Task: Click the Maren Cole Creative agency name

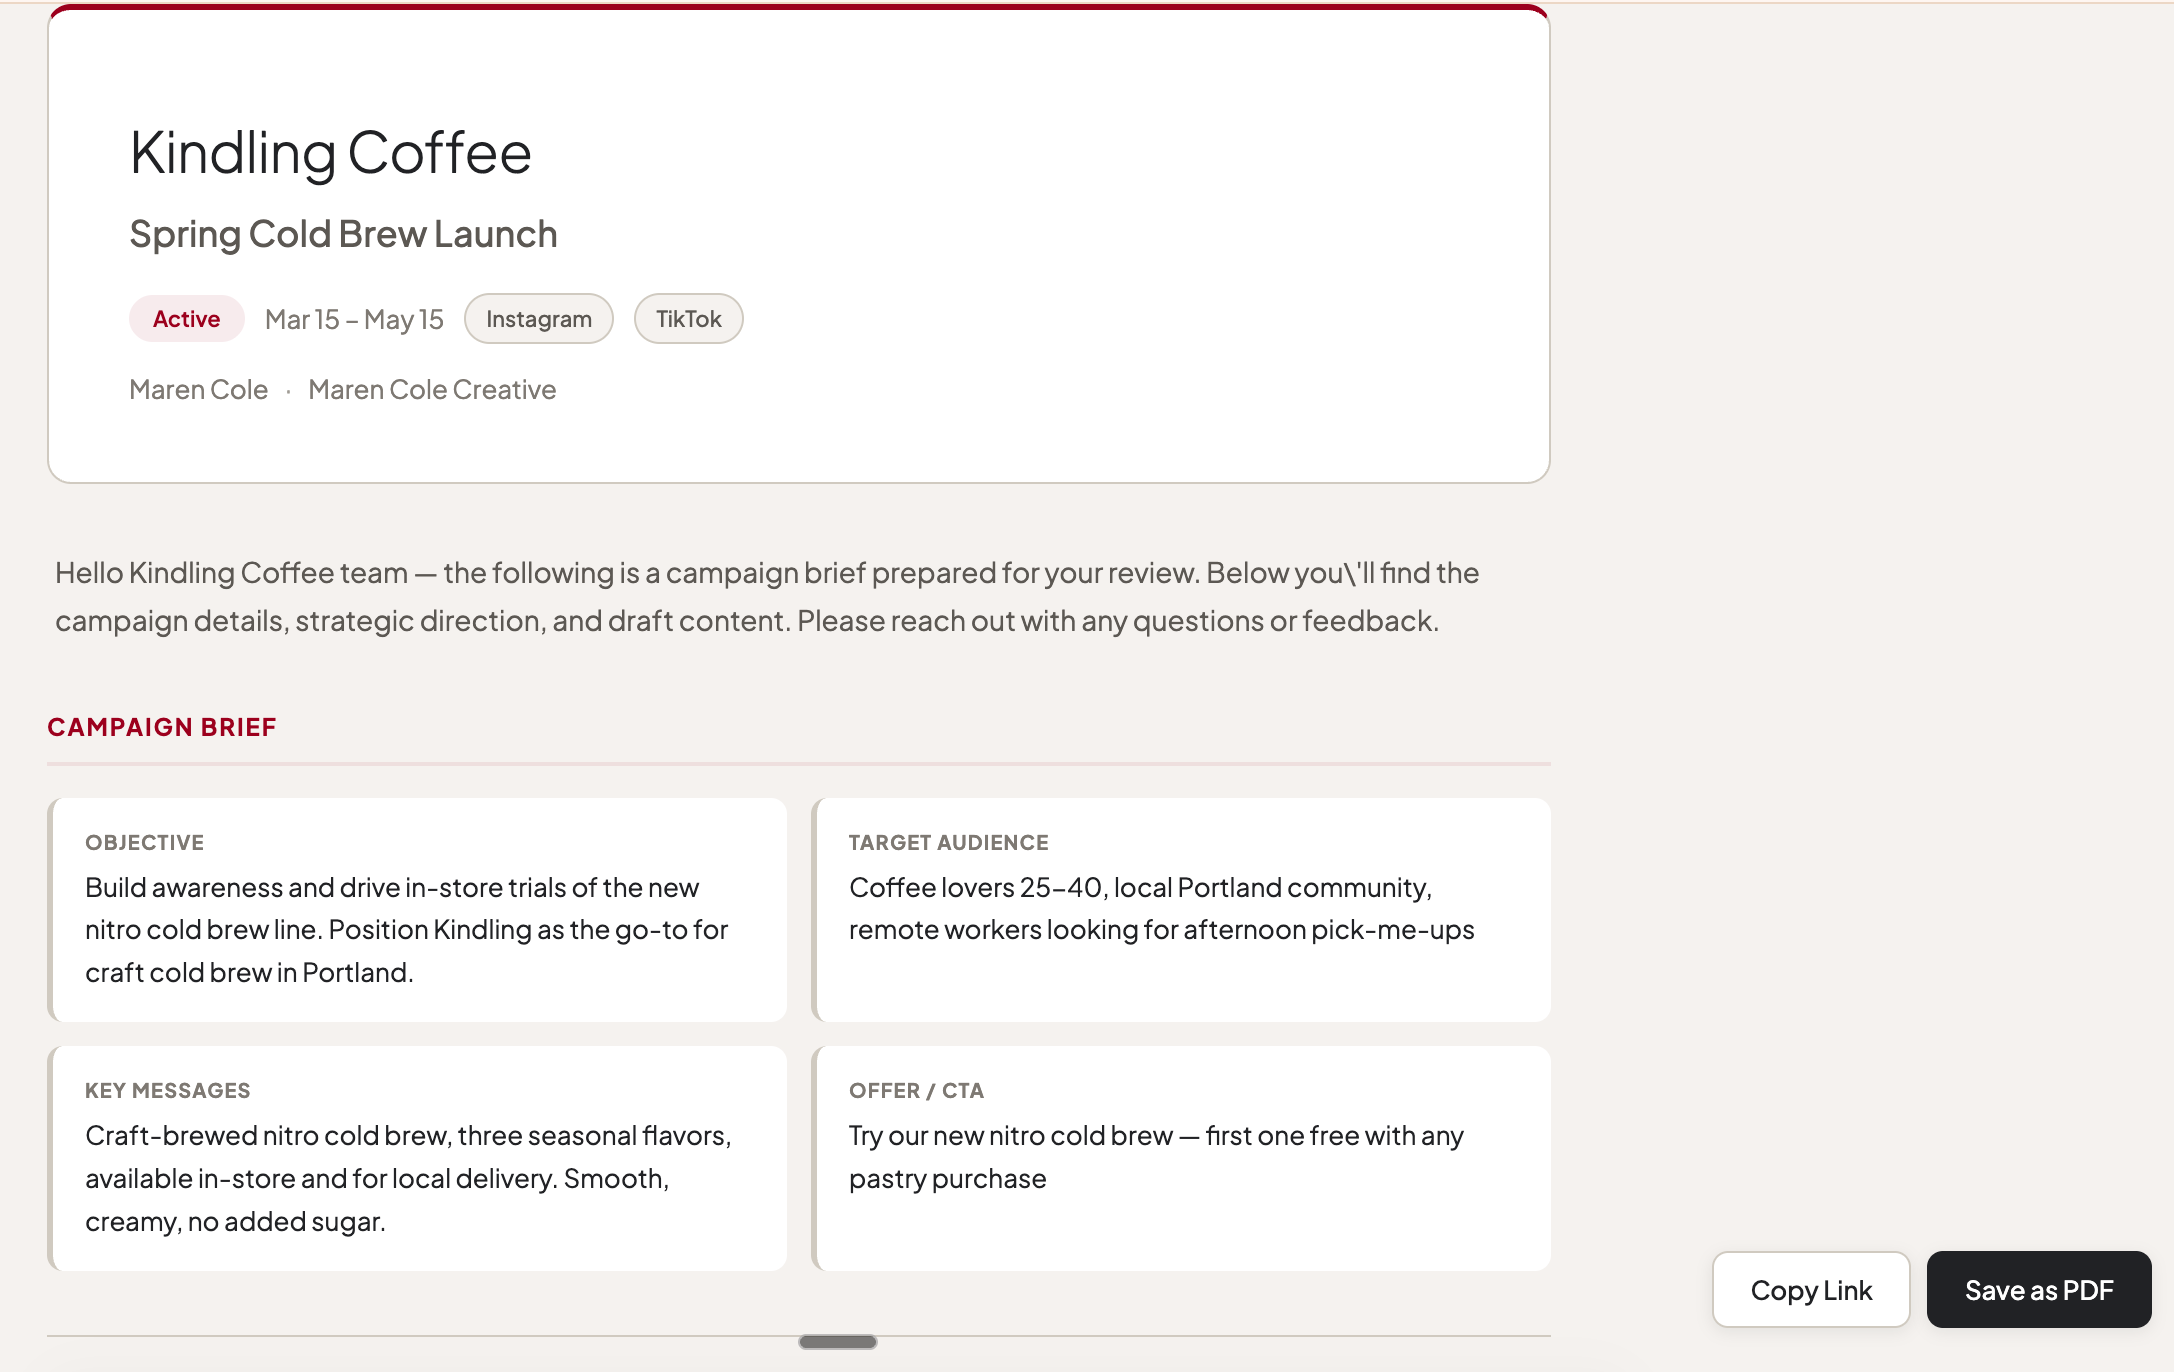Action: tap(432, 389)
